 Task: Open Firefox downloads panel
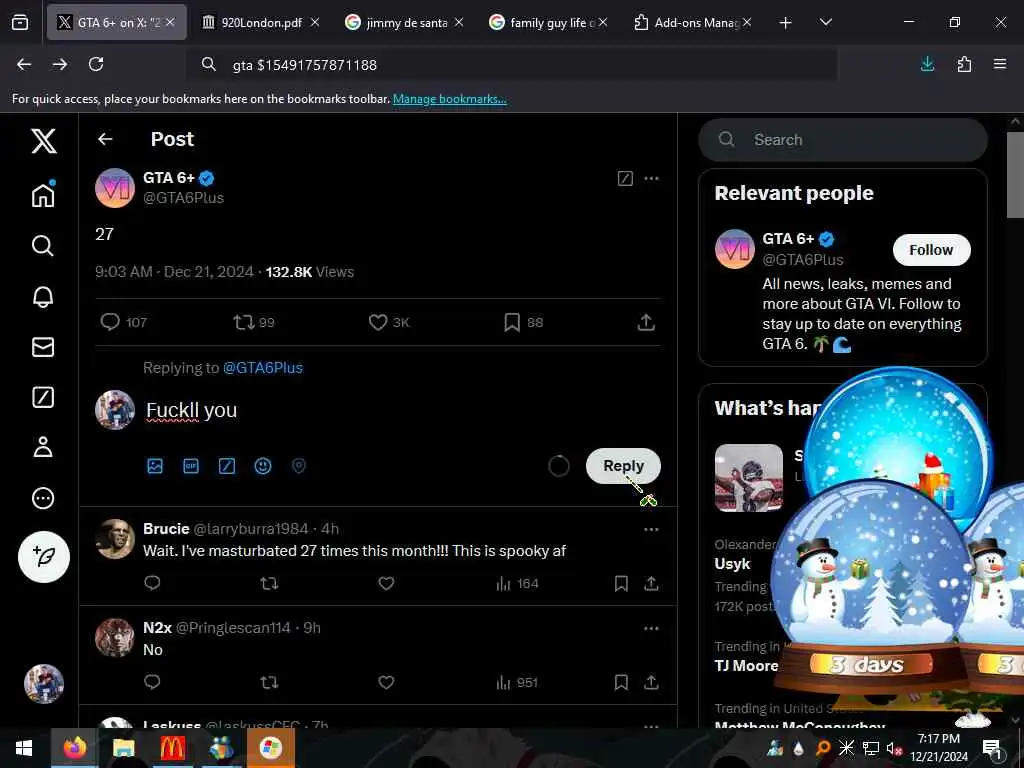927,64
